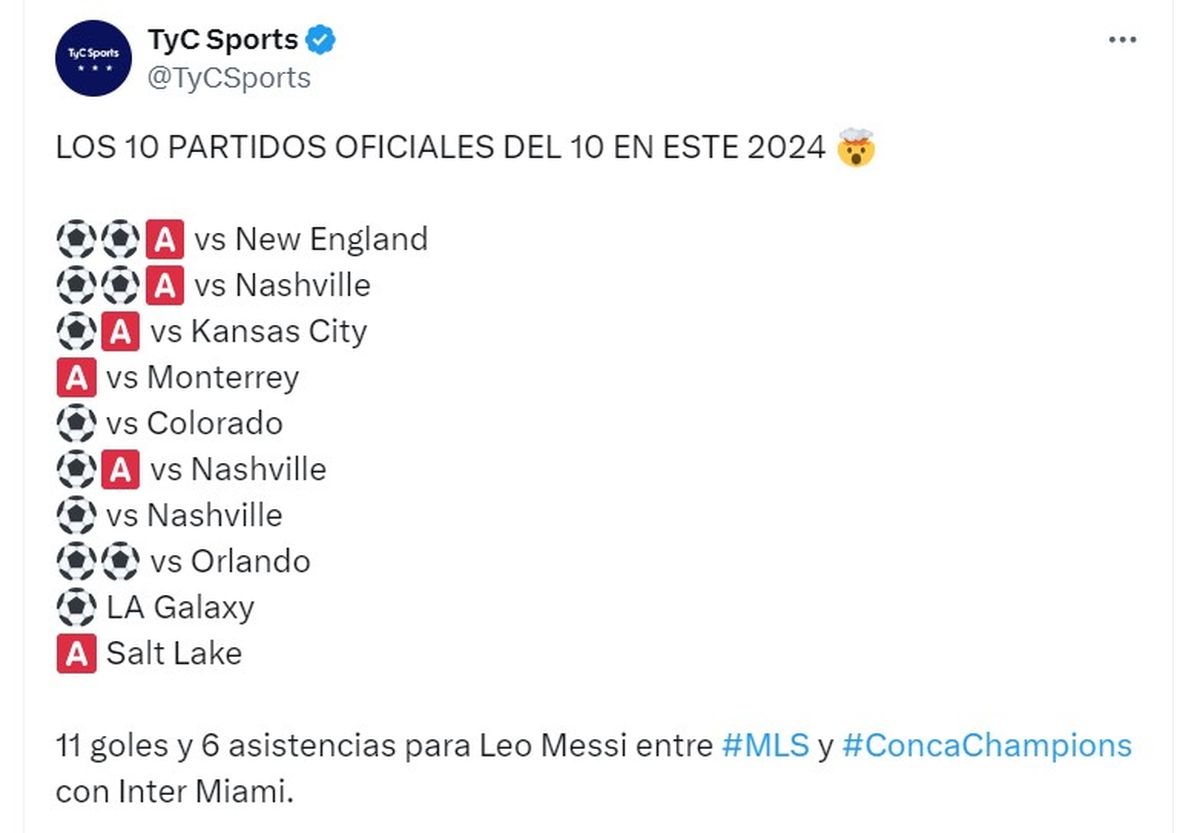Click the red A icon beside Kansas City

tap(121, 332)
